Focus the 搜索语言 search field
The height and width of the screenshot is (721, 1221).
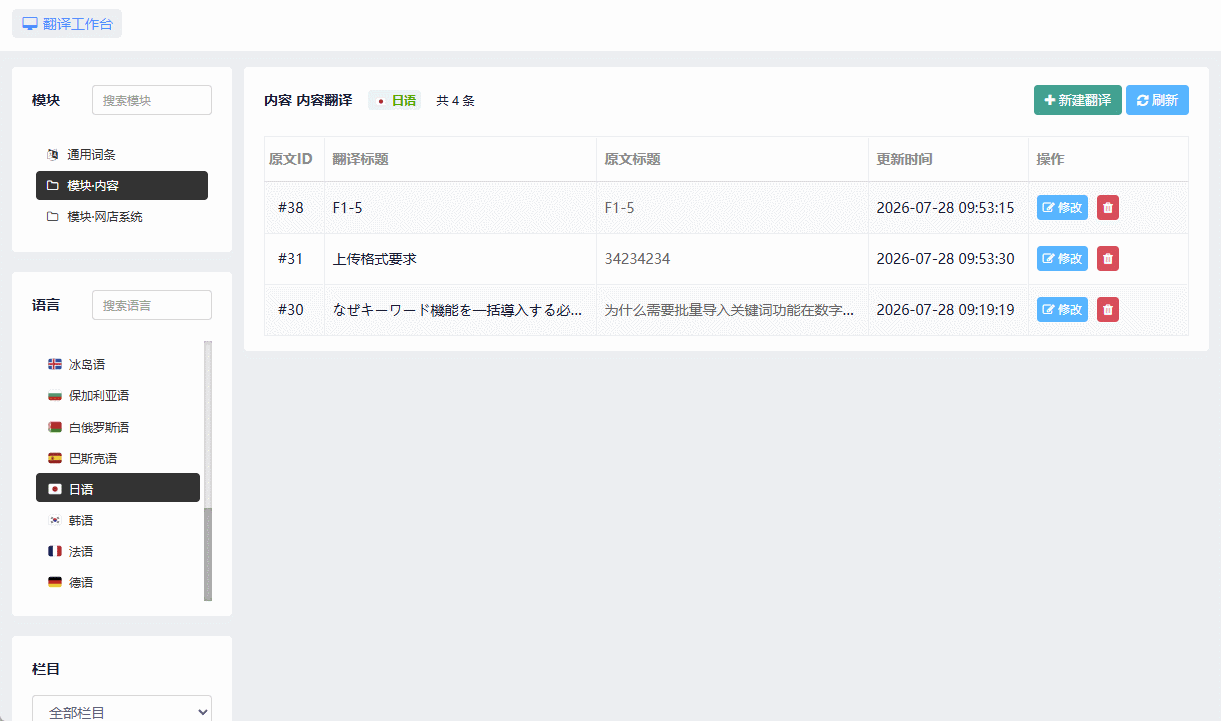click(x=152, y=305)
